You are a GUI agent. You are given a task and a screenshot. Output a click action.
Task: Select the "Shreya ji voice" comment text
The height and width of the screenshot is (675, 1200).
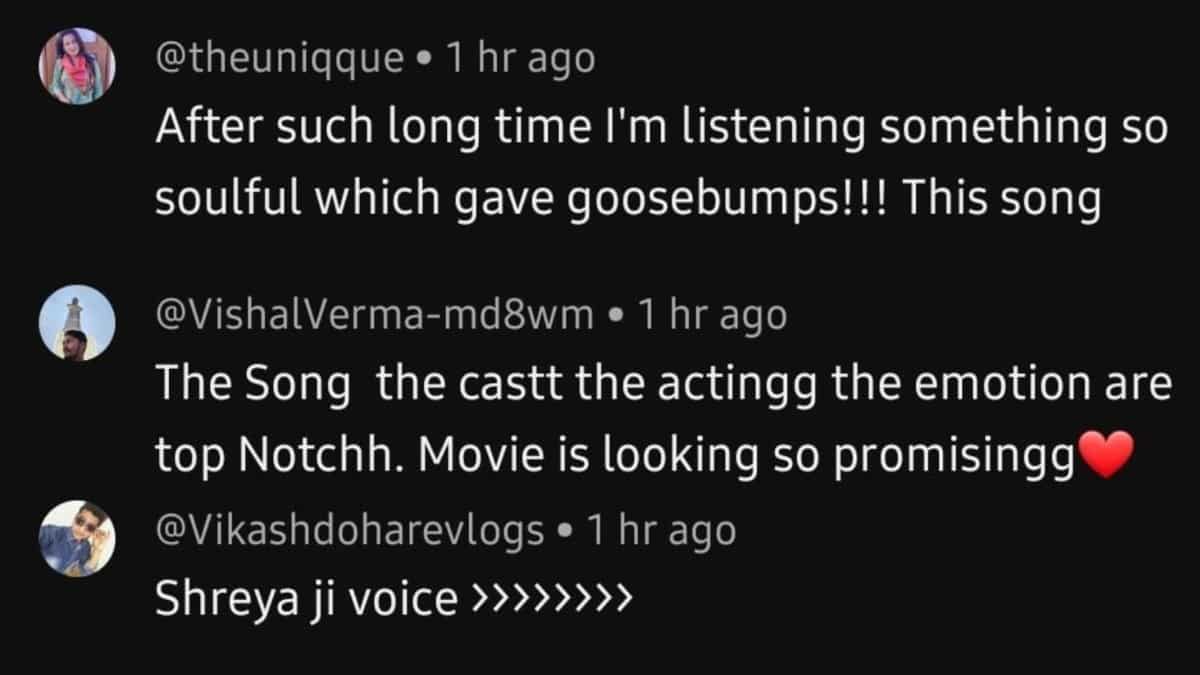pos(306,600)
